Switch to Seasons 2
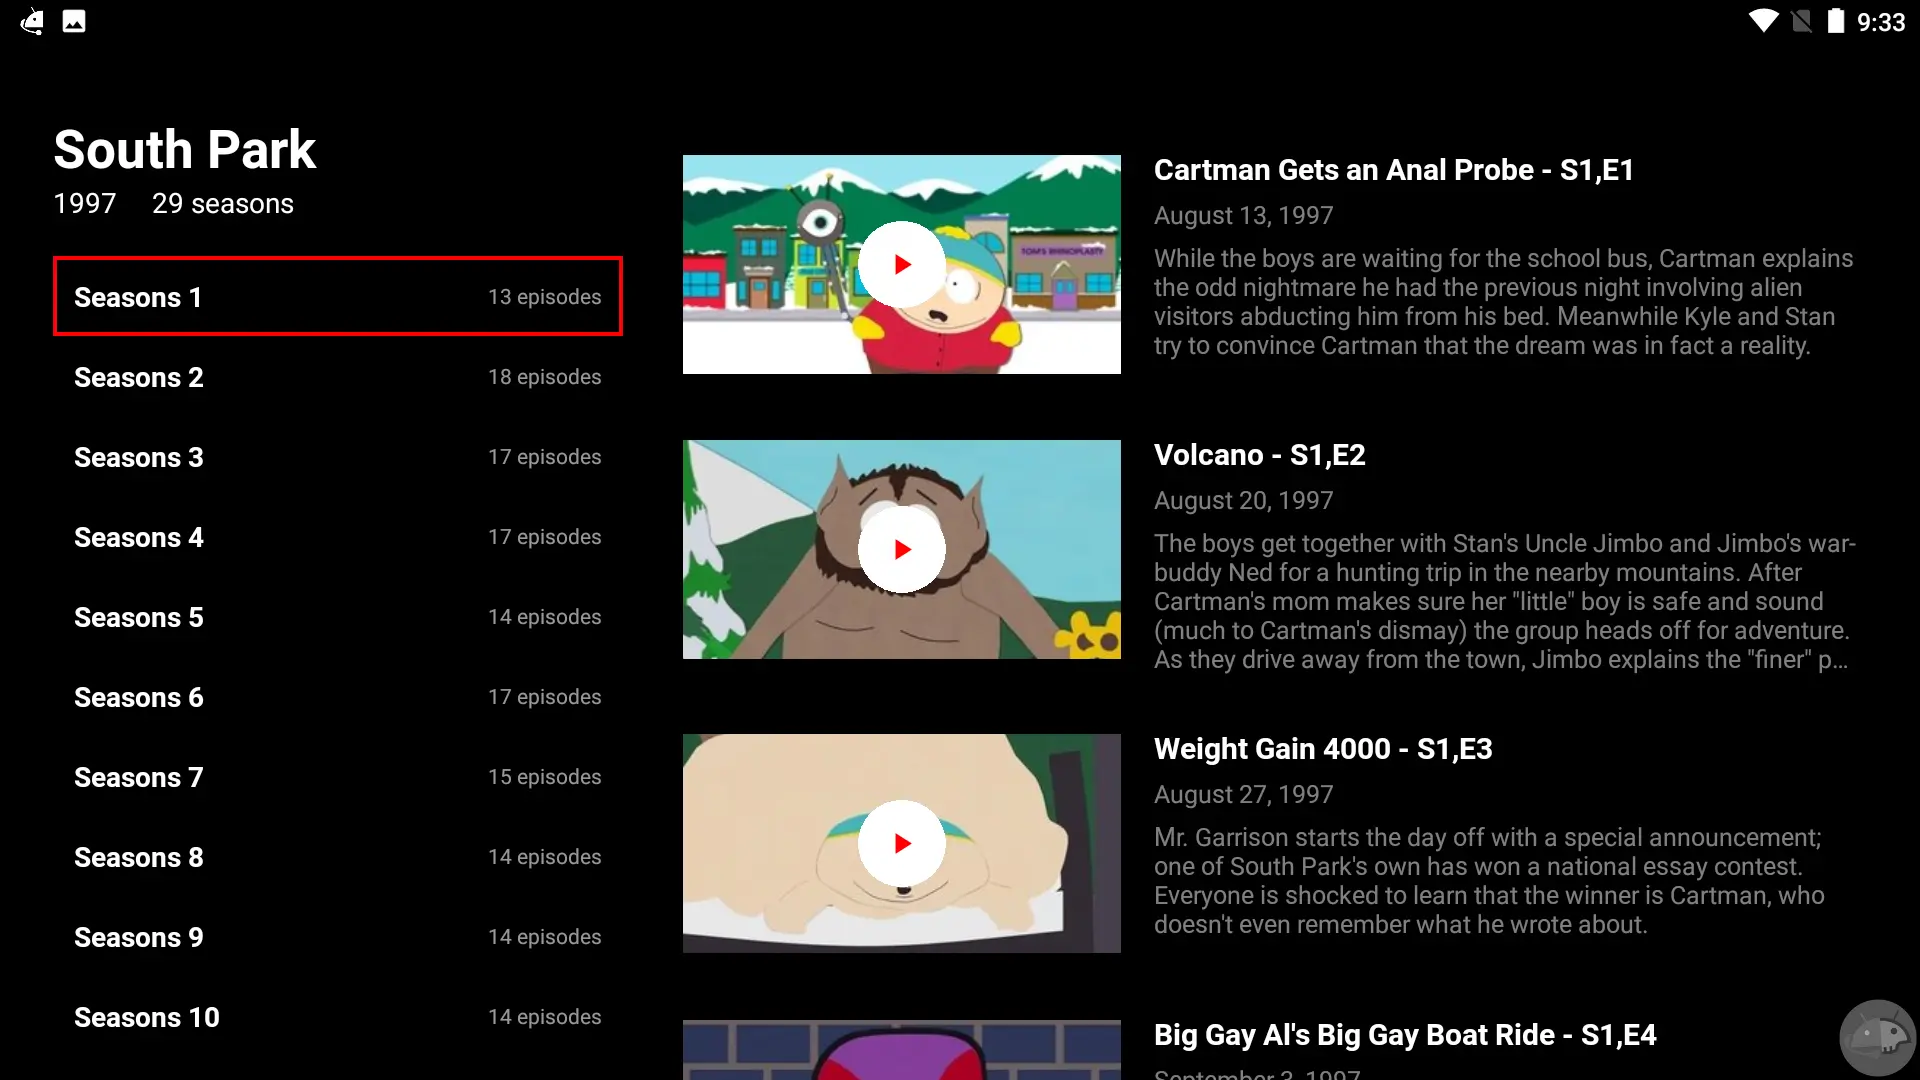 [x=337, y=377]
